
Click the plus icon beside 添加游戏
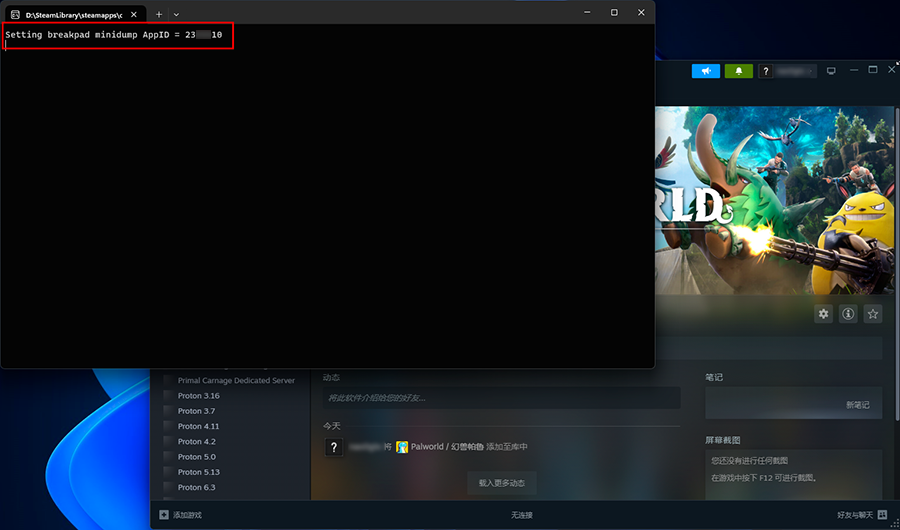[x=164, y=515]
